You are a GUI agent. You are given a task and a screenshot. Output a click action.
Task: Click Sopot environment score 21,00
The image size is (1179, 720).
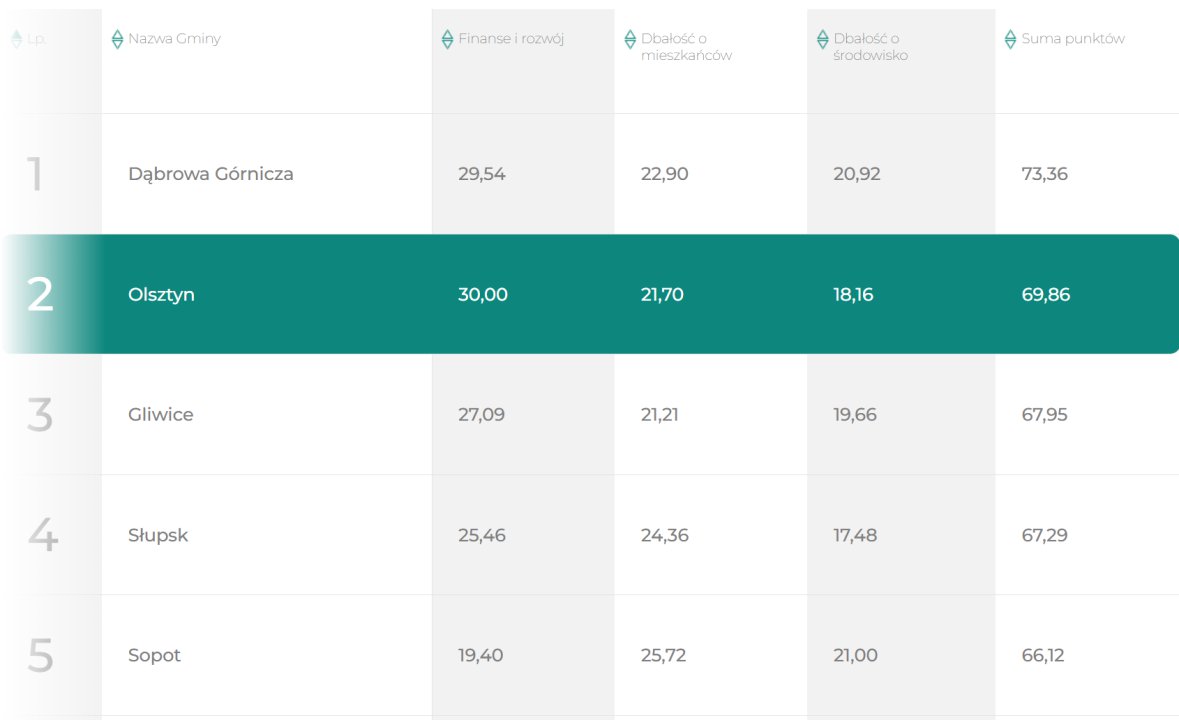(855, 655)
